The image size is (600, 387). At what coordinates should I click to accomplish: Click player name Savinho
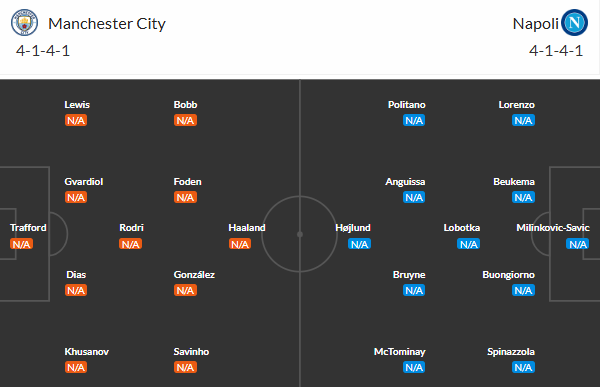(x=191, y=351)
